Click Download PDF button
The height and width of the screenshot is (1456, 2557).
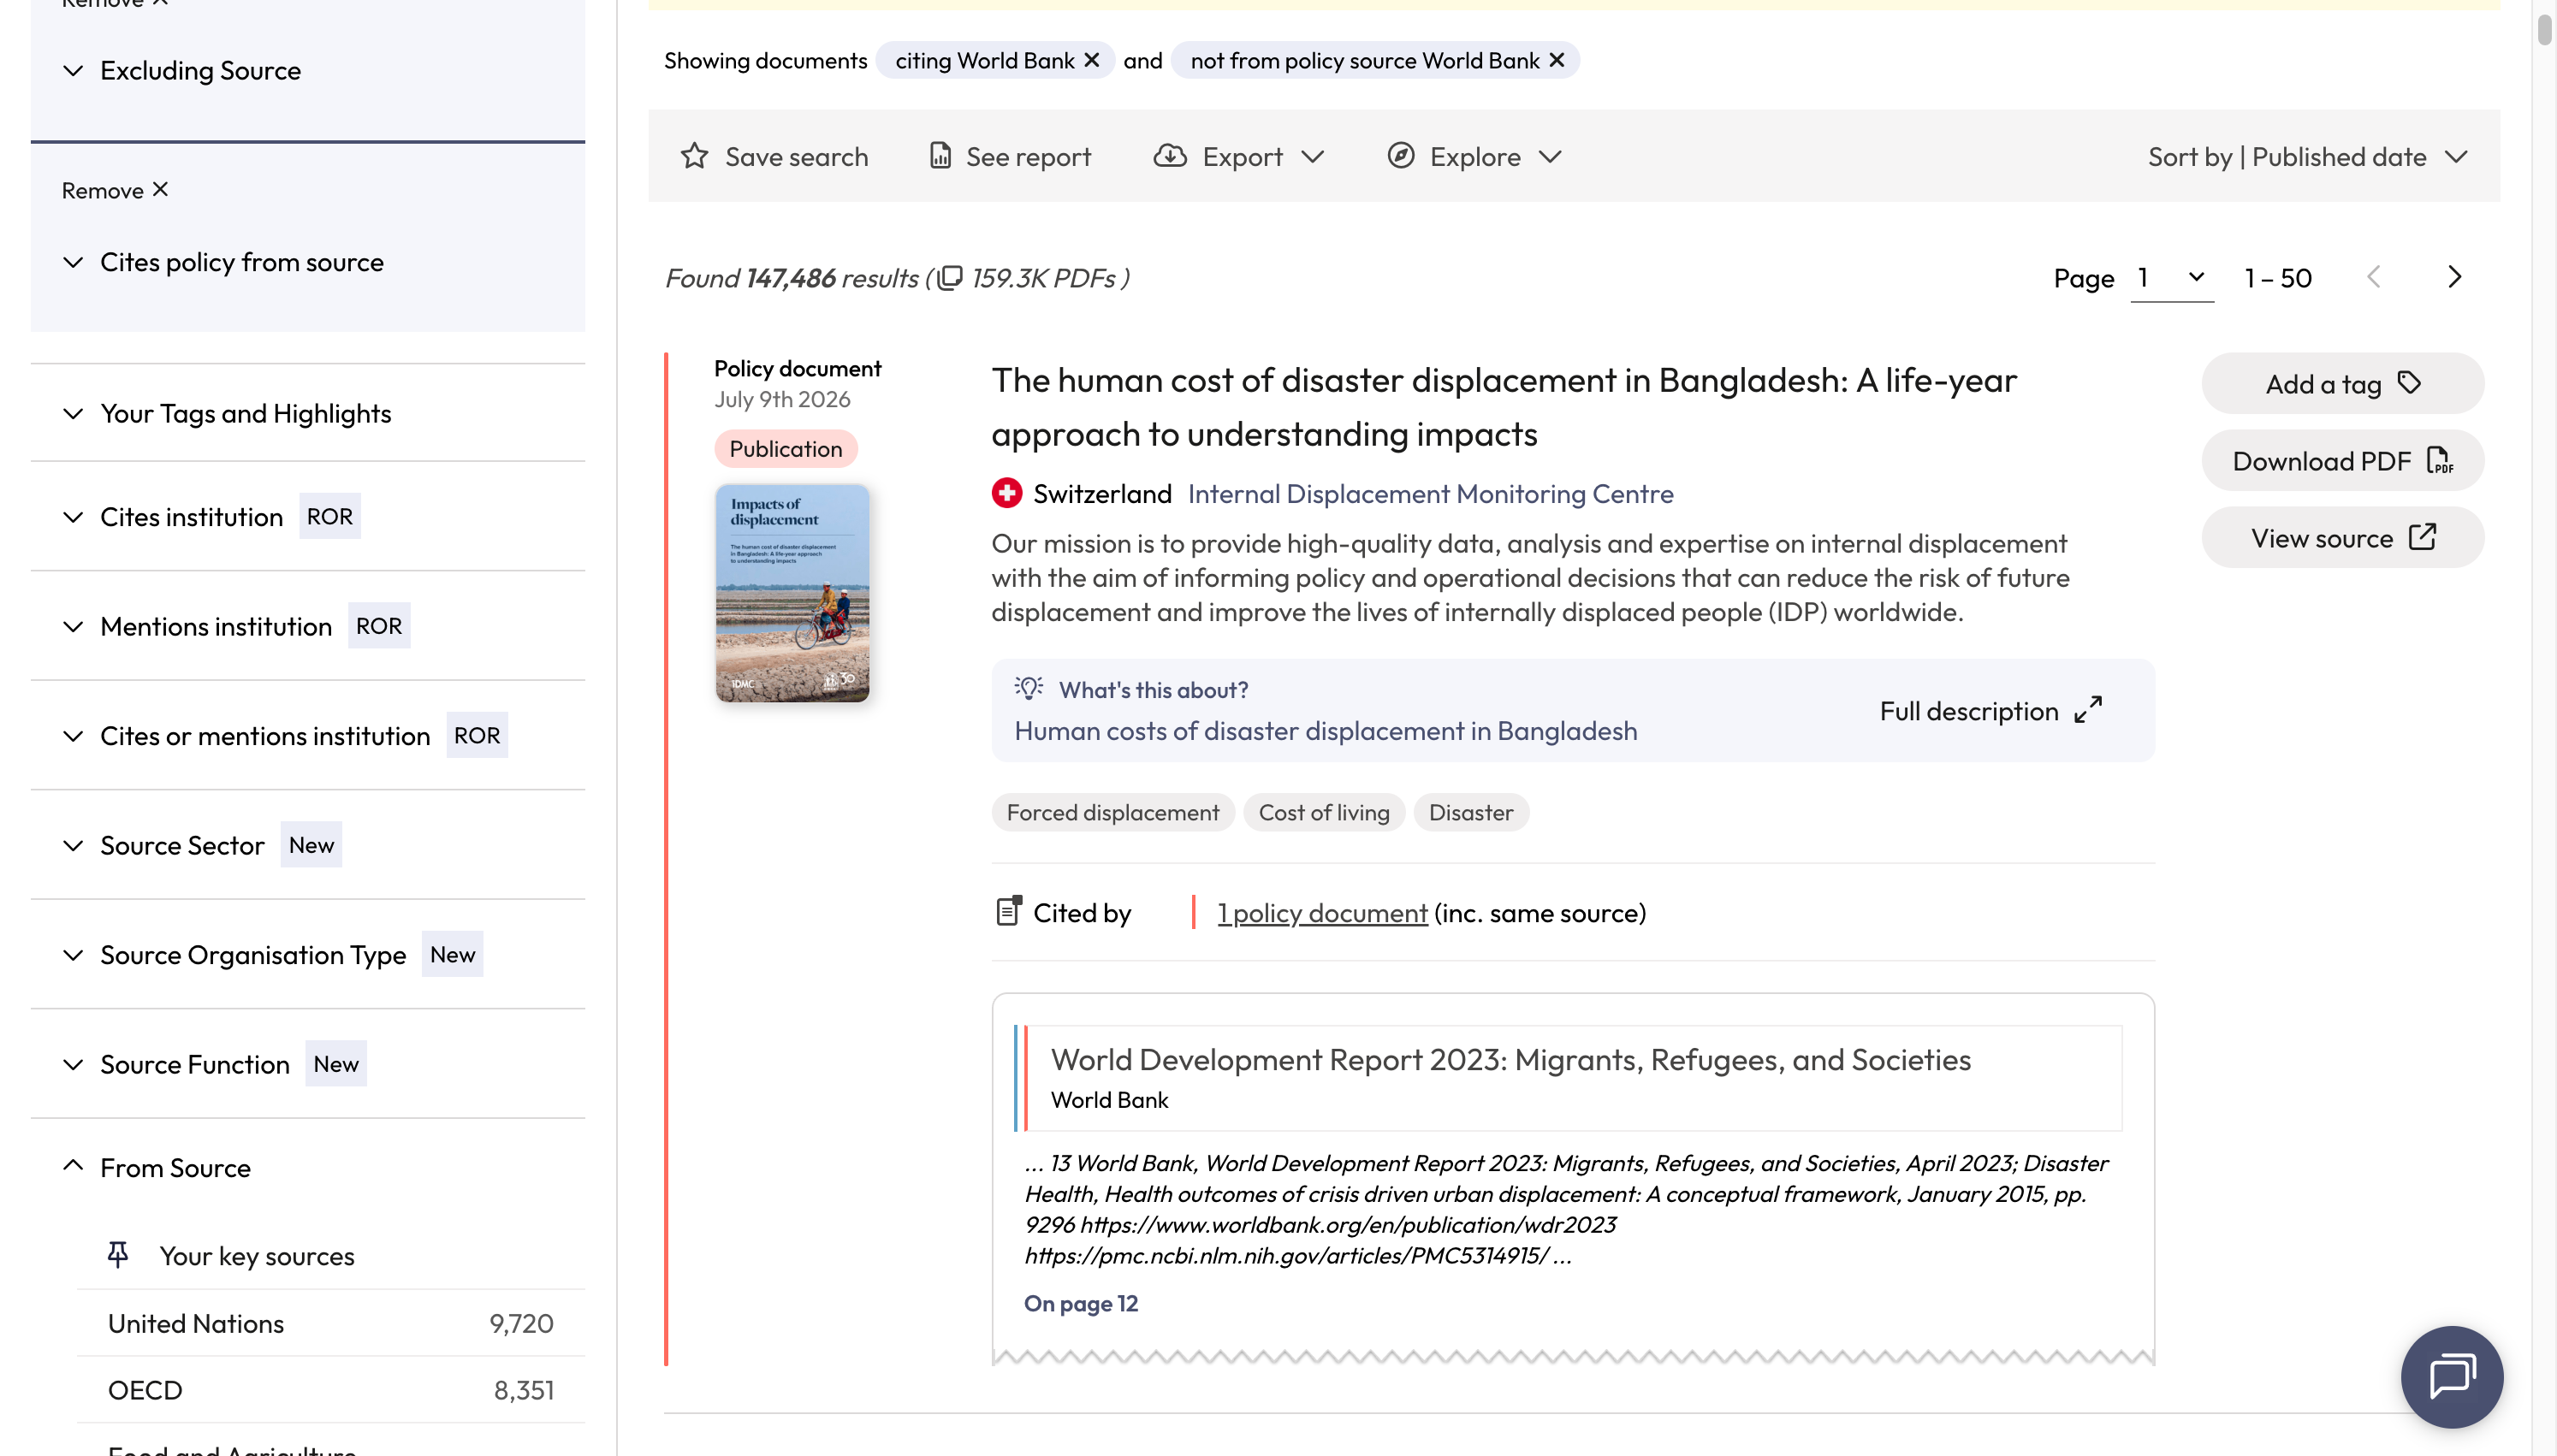click(x=2342, y=461)
